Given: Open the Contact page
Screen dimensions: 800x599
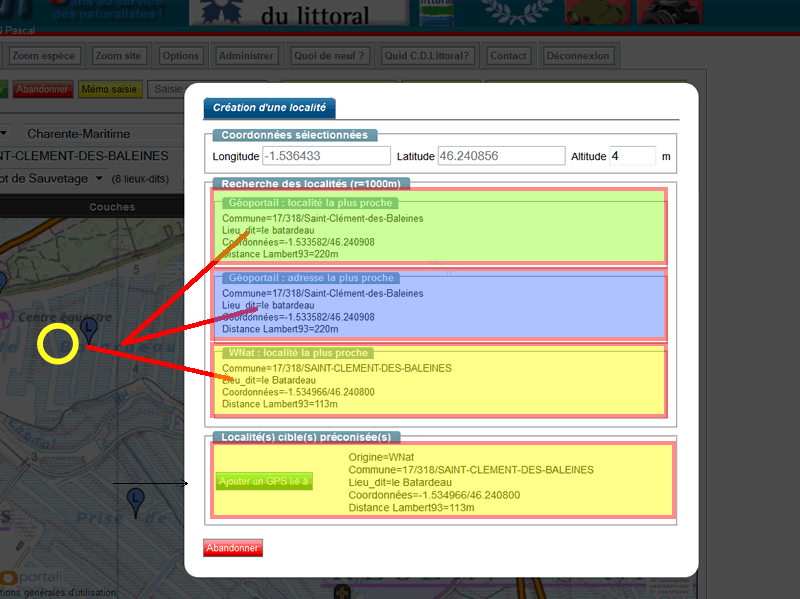Looking at the screenshot, I should [508, 56].
